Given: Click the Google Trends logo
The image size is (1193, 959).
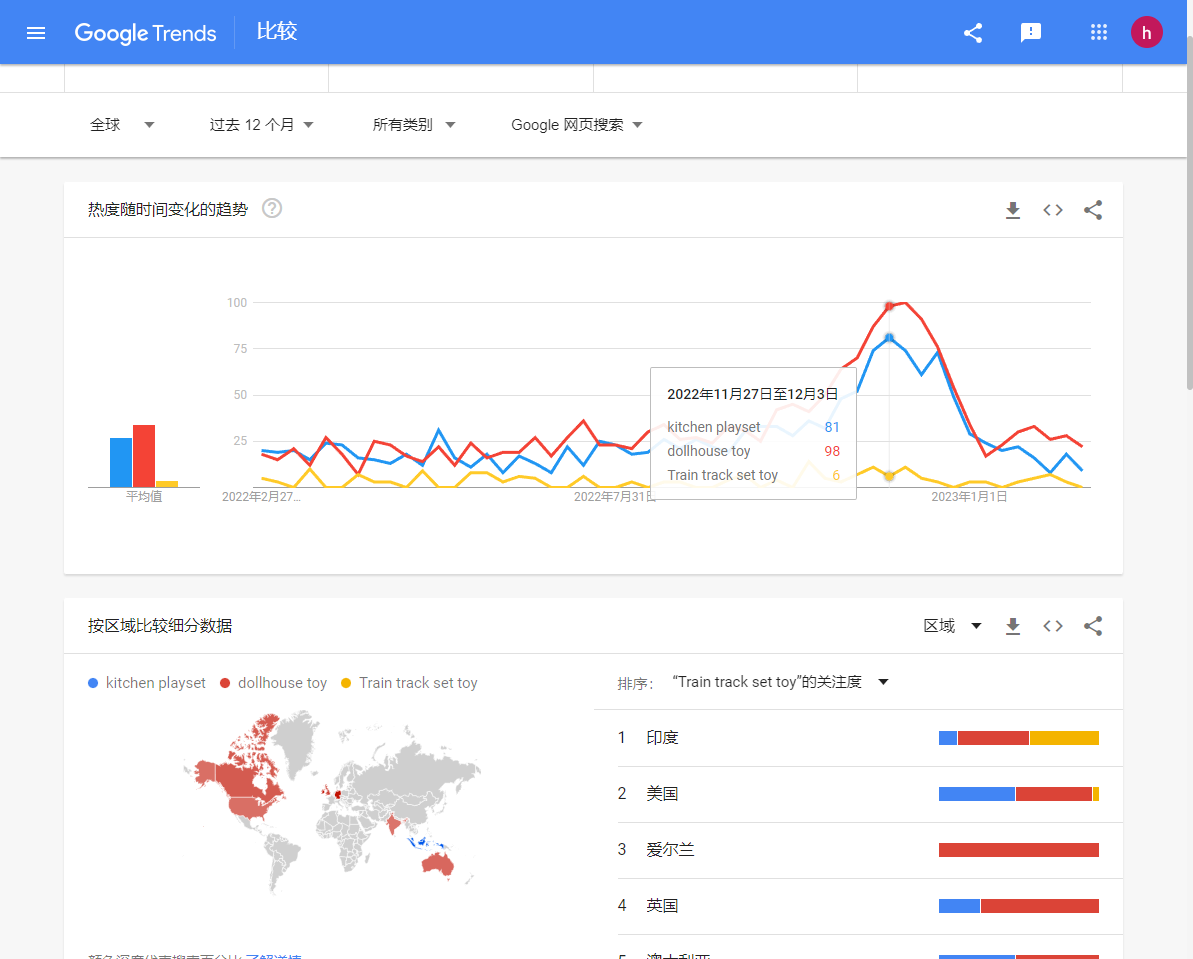Looking at the screenshot, I should click(146, 33).
